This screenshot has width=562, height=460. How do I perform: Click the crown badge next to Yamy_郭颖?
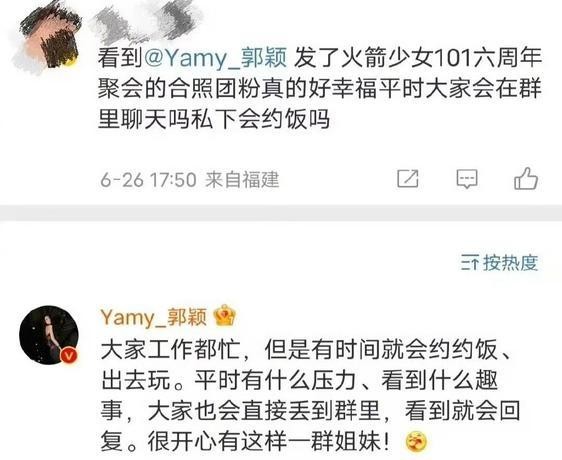point(224,316)
